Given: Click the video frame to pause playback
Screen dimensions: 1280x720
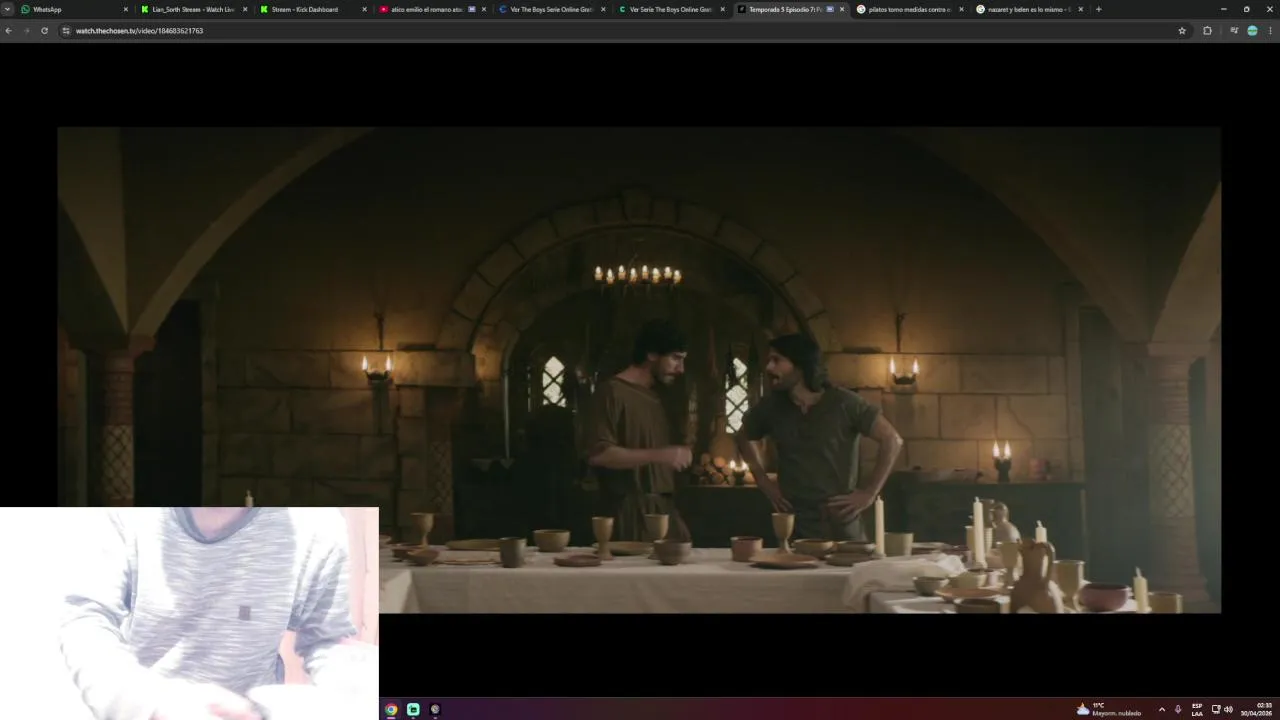Looking at the screenshot, I should coord(639,370).
